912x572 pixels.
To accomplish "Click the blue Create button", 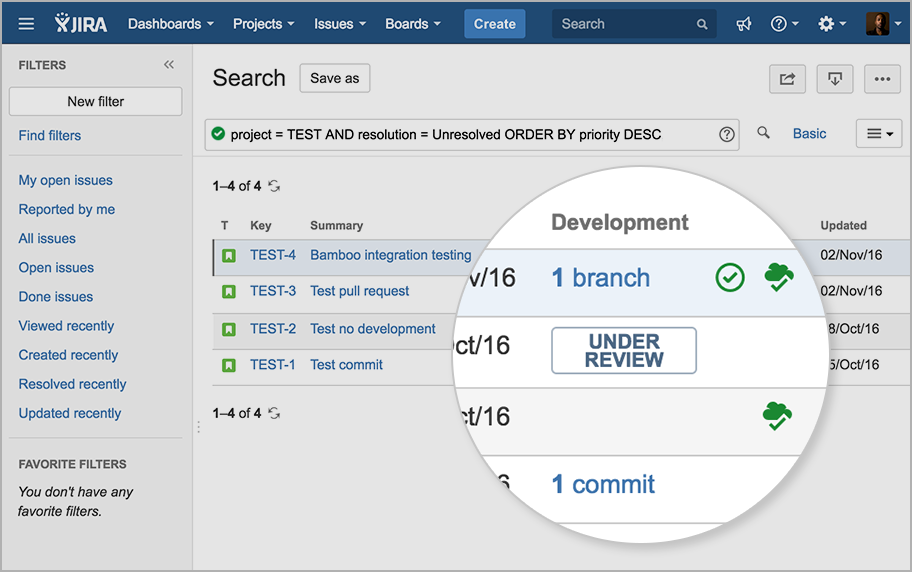I will (x=494, y=24).
